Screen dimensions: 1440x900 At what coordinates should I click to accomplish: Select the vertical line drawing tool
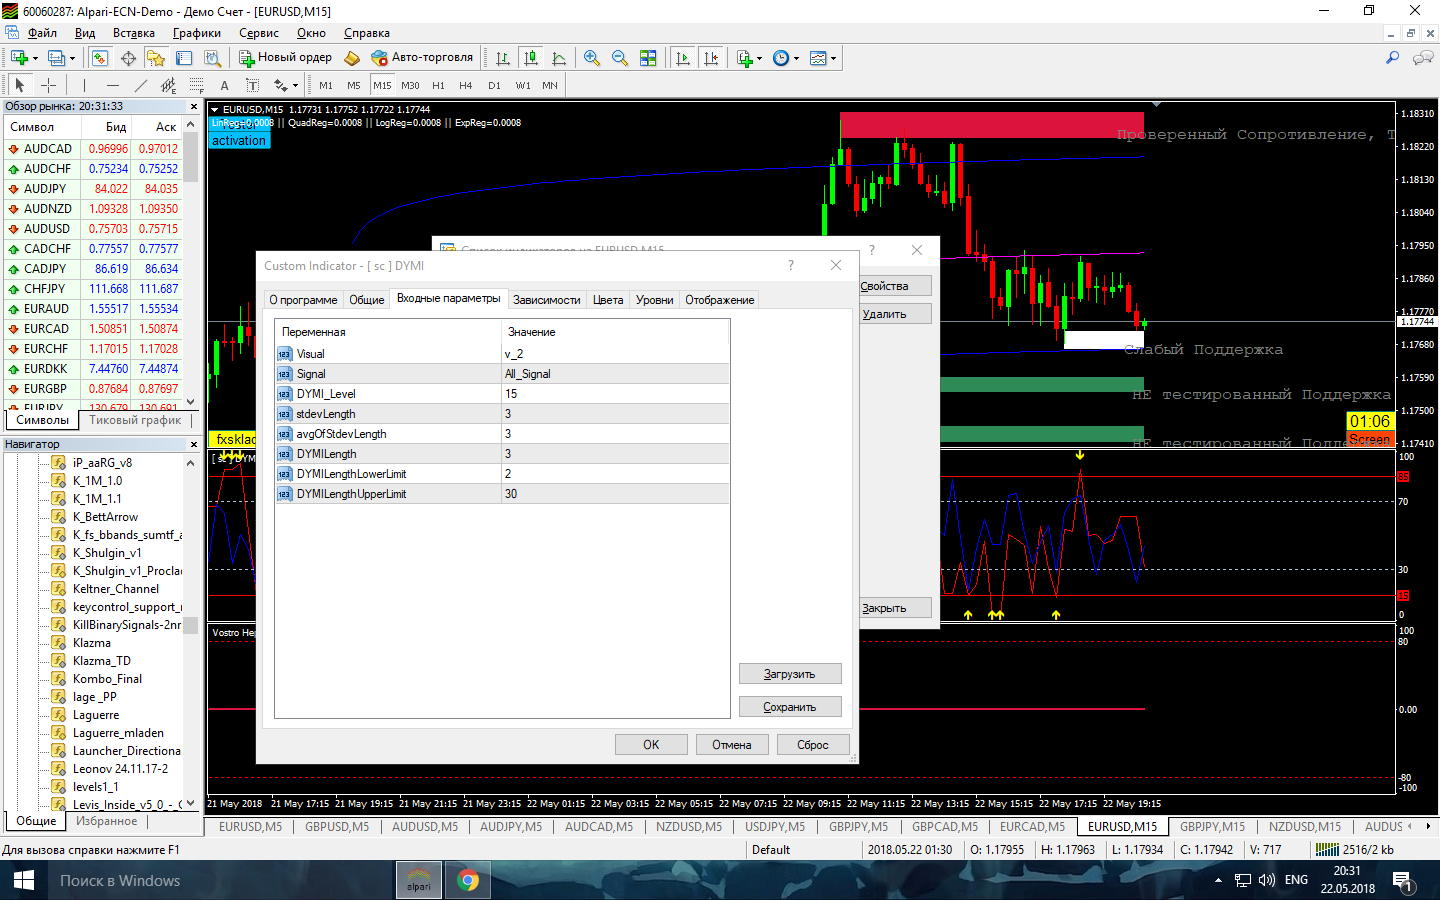pyautogui.click(x=85, y=85)
